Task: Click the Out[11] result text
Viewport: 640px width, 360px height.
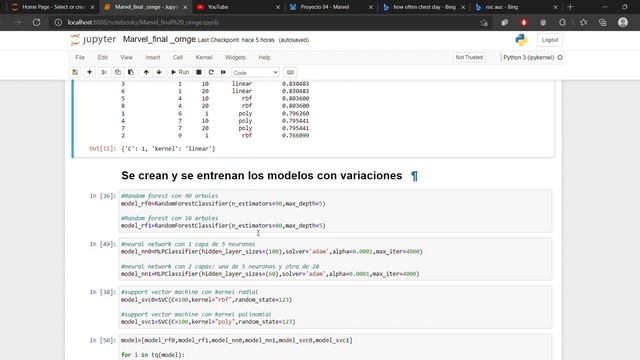Action: tap(168, 149)
